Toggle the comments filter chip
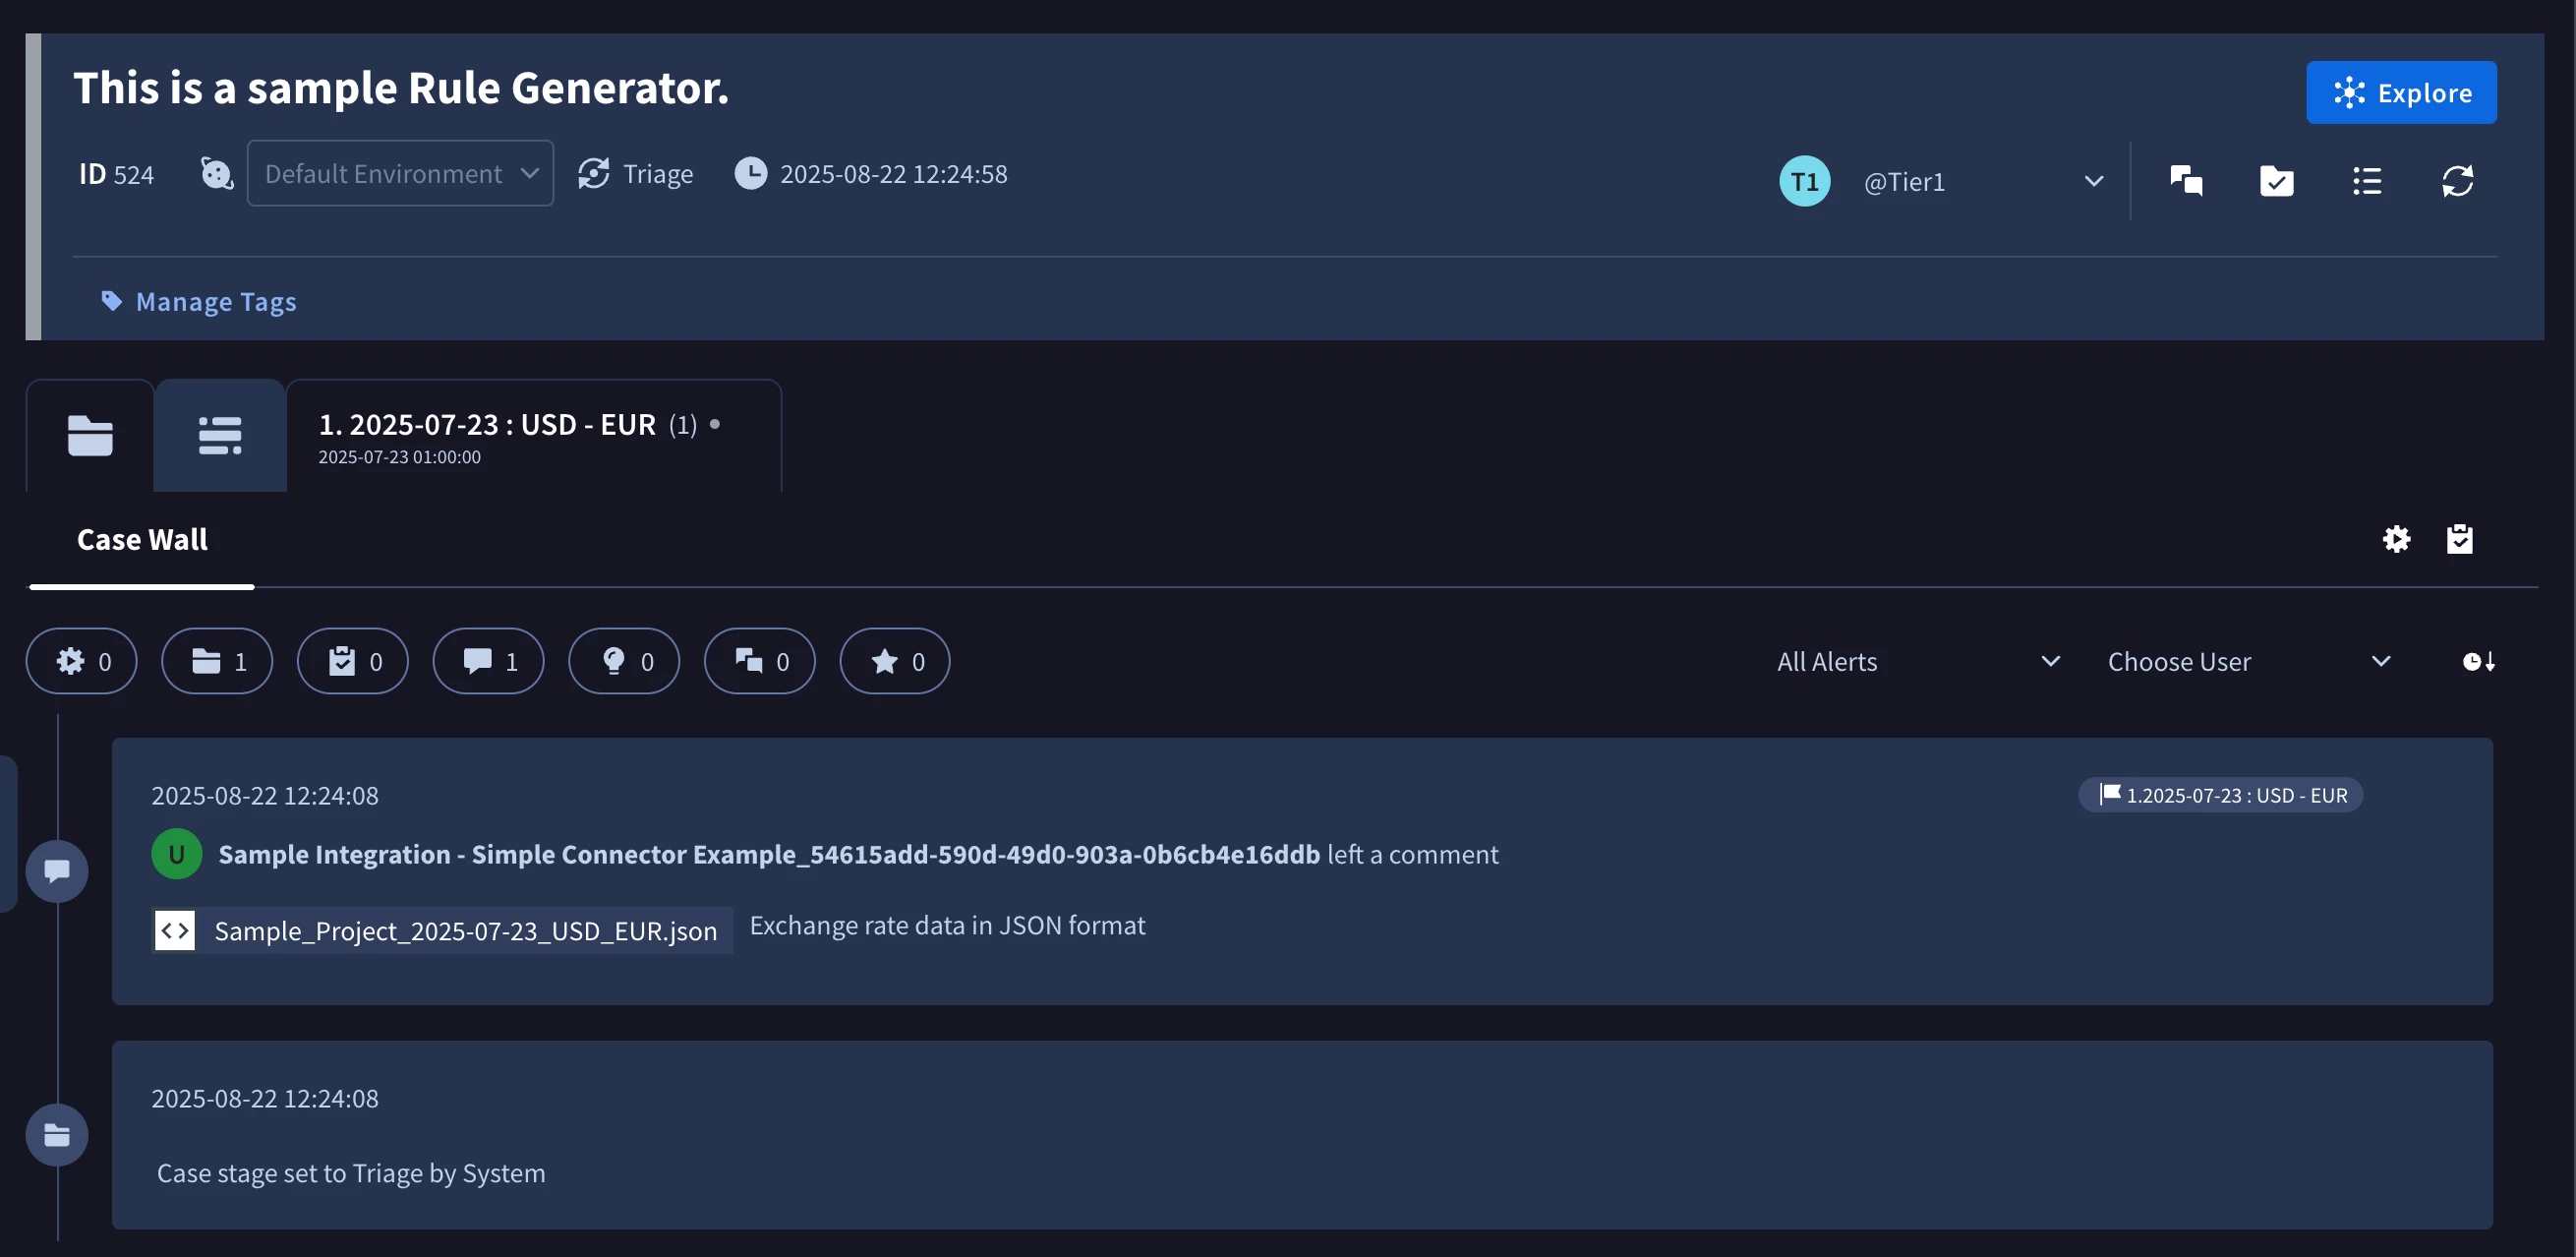Screen dimensions: 2576x1257 point(488,661)
